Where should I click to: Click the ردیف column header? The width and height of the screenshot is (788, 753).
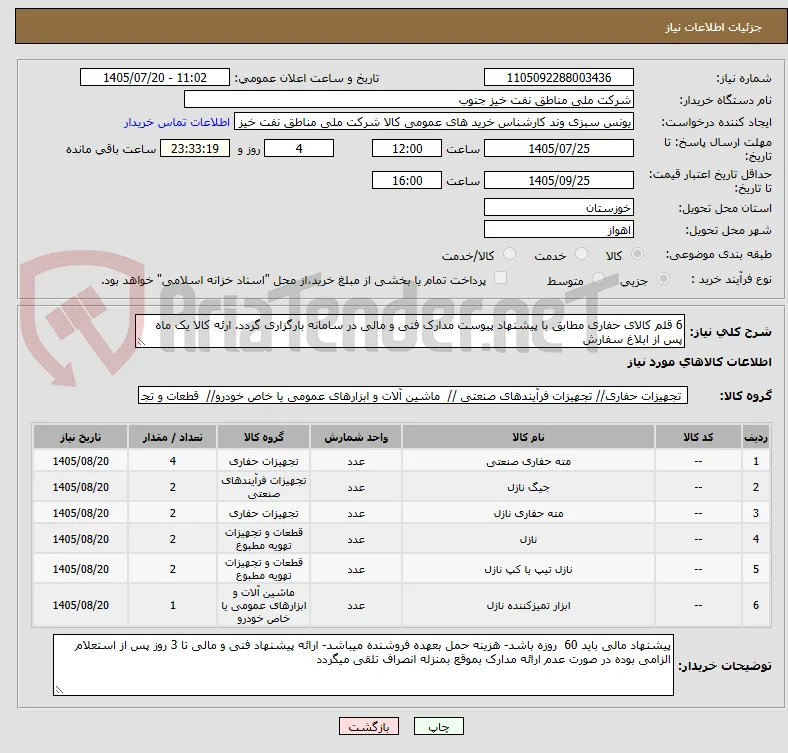(x=755, y=437)
